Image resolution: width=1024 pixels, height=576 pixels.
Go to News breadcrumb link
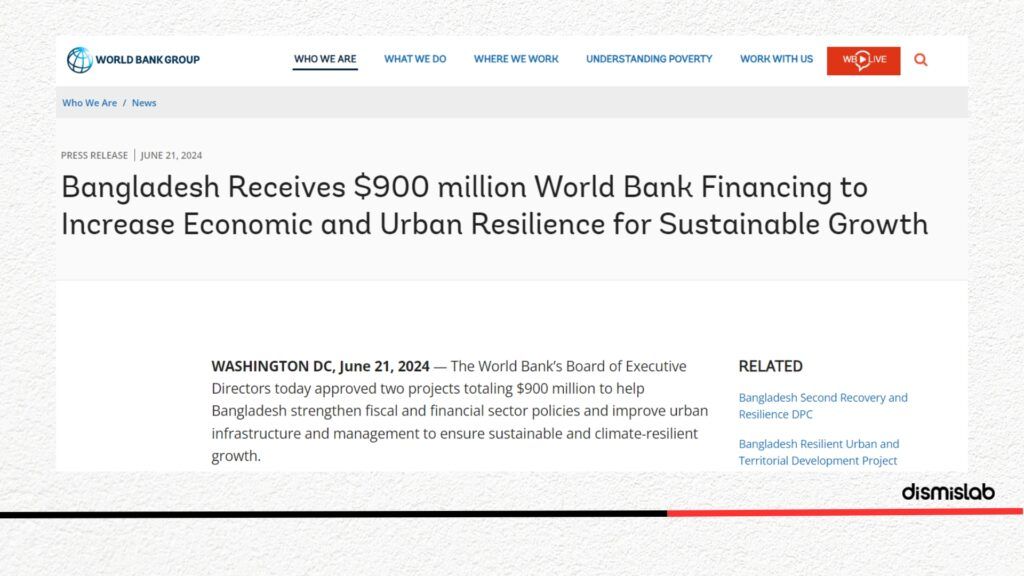(144, 103)
